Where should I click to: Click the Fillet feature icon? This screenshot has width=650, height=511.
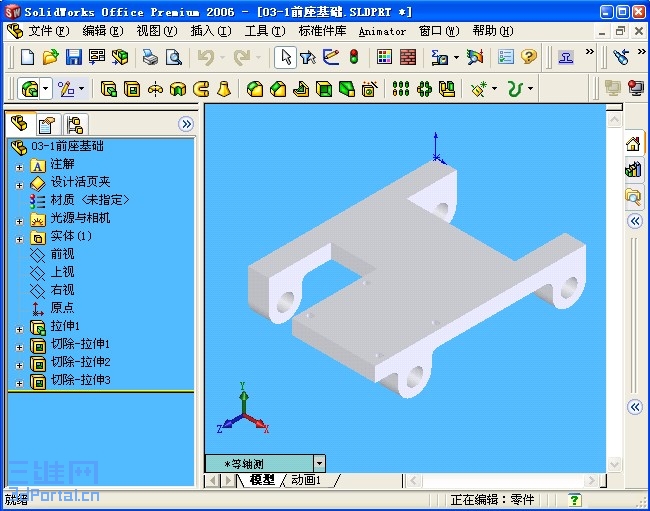tap(255, 89)
